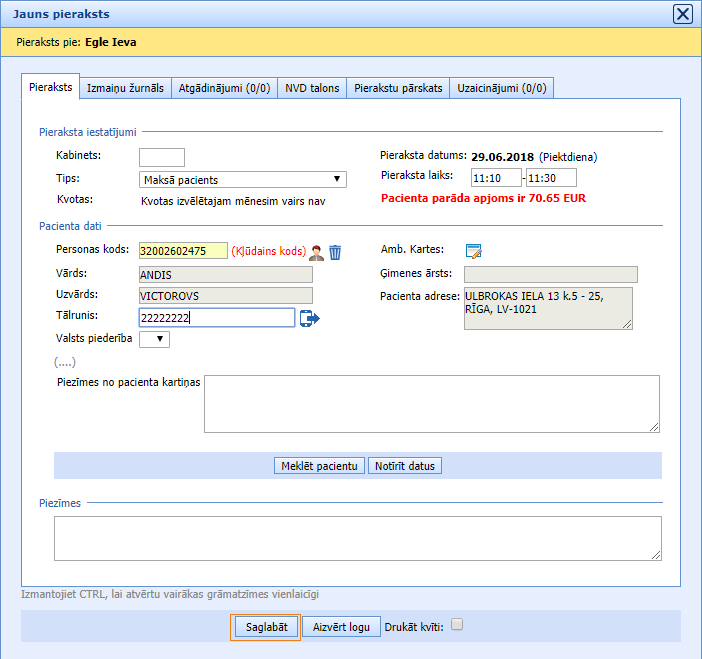Close the Jauns pieraksts dialog with X
This screenshot has height=659, width=702.
[x=682, y=14]
